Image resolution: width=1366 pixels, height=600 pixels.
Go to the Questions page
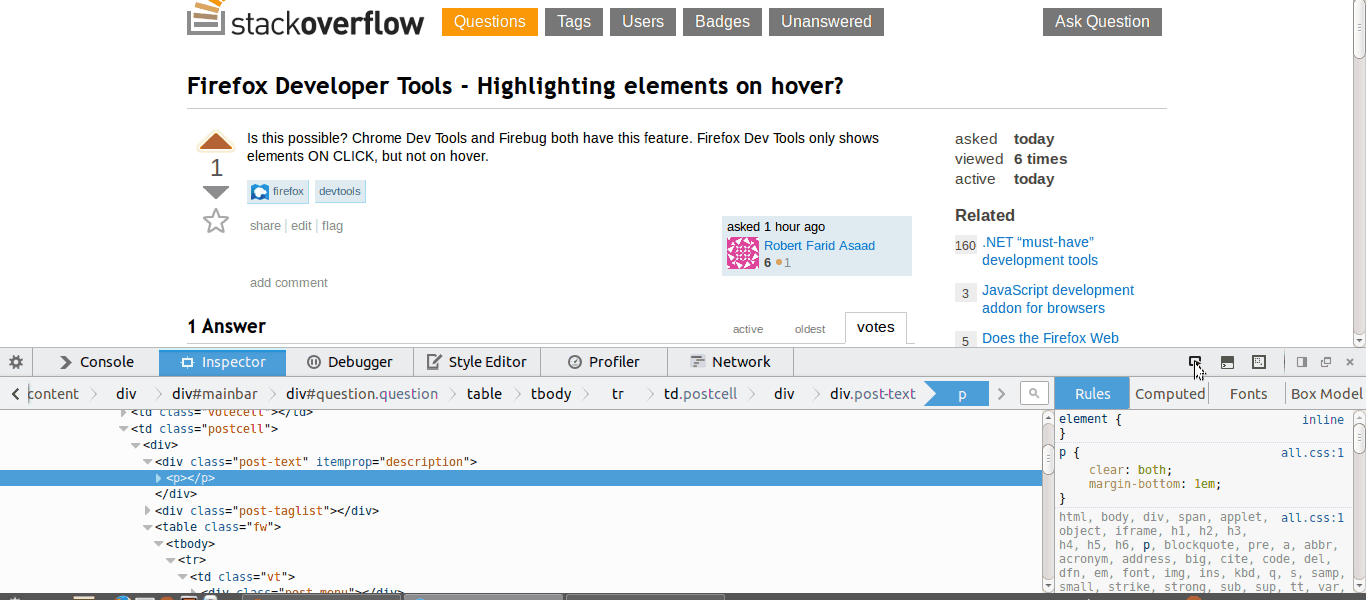click(490, 22)
